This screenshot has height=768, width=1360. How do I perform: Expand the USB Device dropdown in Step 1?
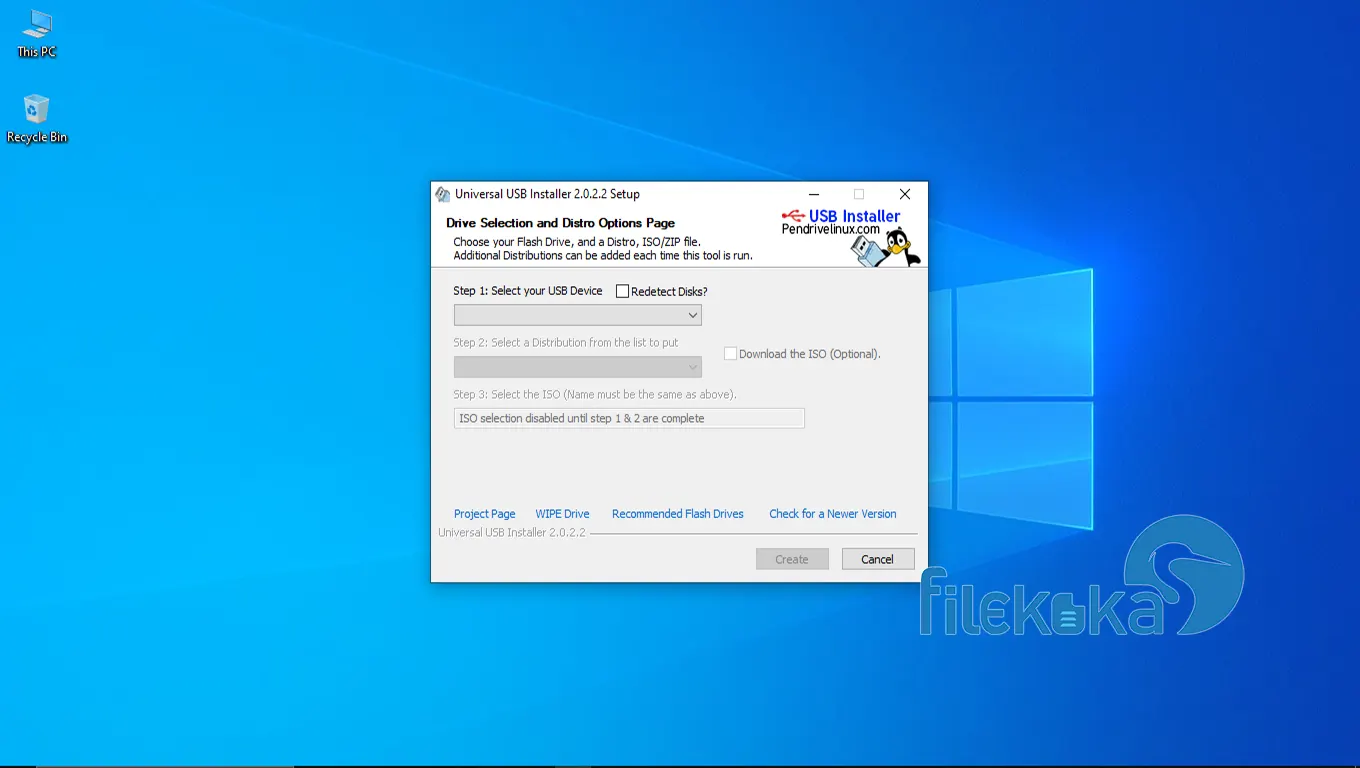coord(578,315)
